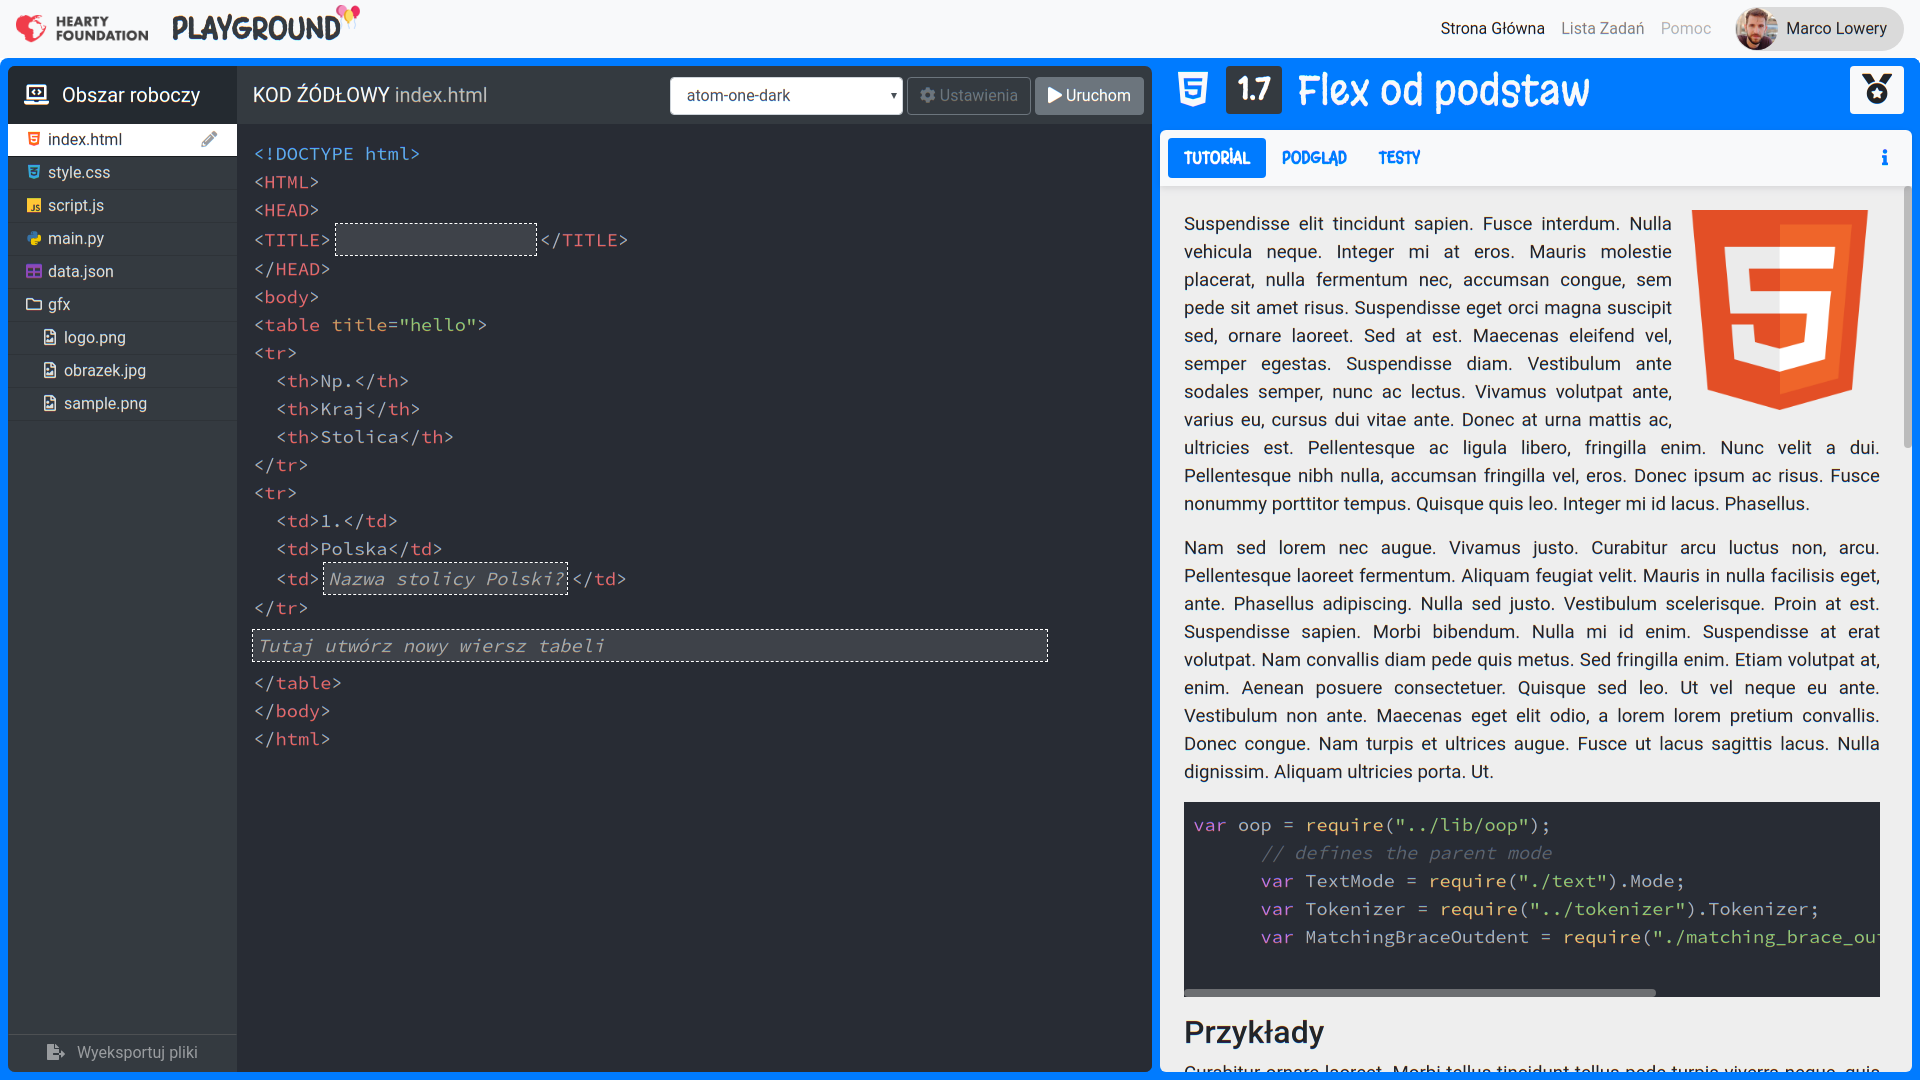The image size is (1920, 1080).
Task: Click the export icon beside Wyeksportuj pliki
Action: pos(56,1052)
